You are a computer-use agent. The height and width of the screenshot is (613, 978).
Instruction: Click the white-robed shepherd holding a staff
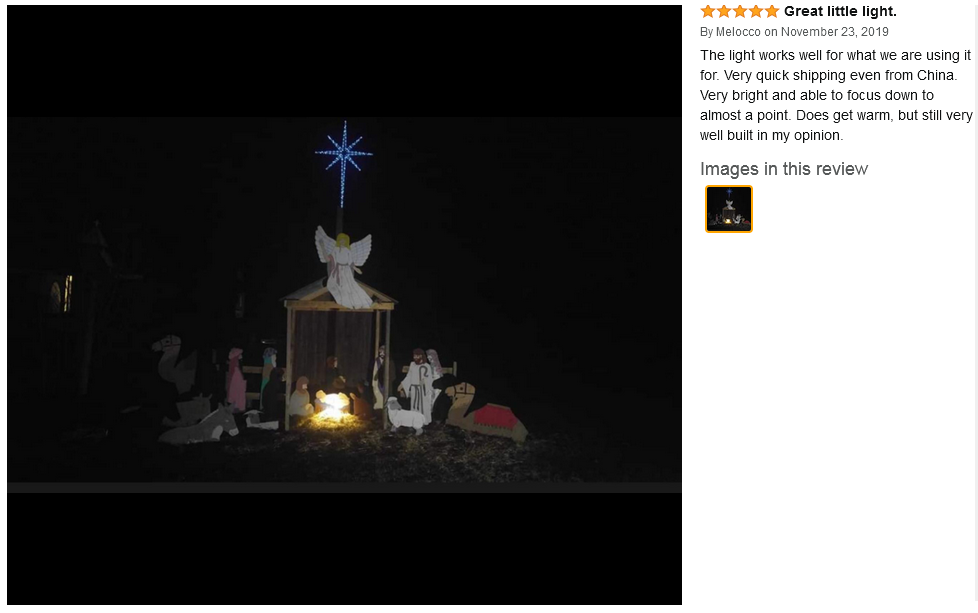[x=419, y=384]
